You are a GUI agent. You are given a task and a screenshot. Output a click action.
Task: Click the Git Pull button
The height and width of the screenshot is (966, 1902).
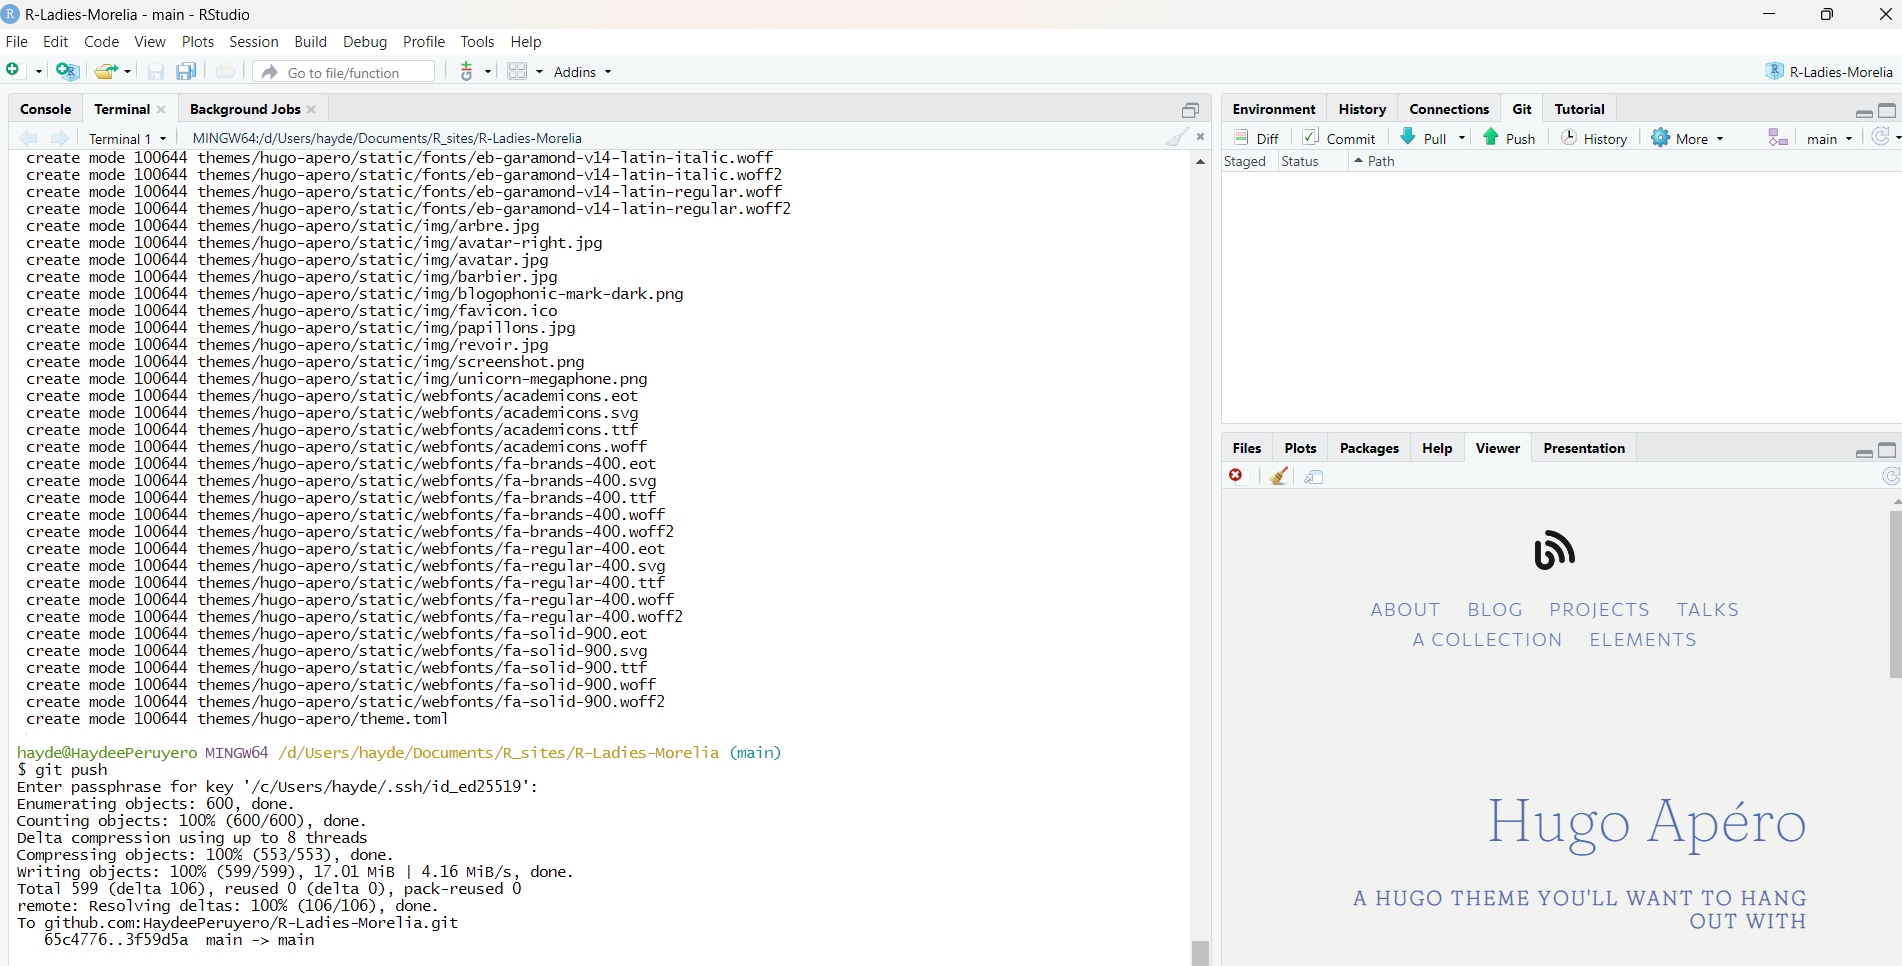1423,138
